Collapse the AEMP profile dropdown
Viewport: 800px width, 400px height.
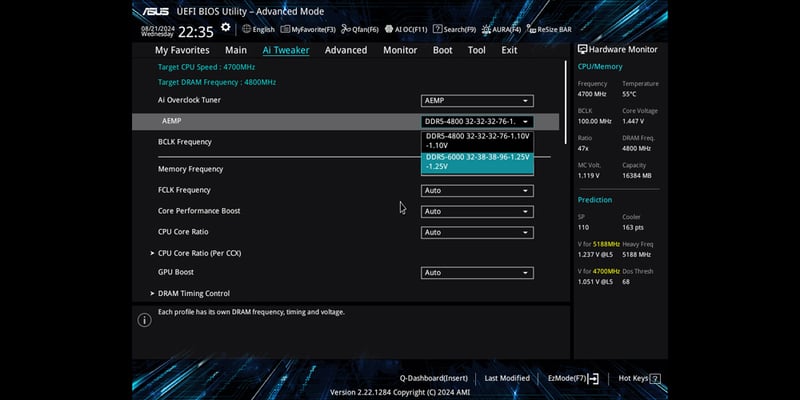coord(477,121)
